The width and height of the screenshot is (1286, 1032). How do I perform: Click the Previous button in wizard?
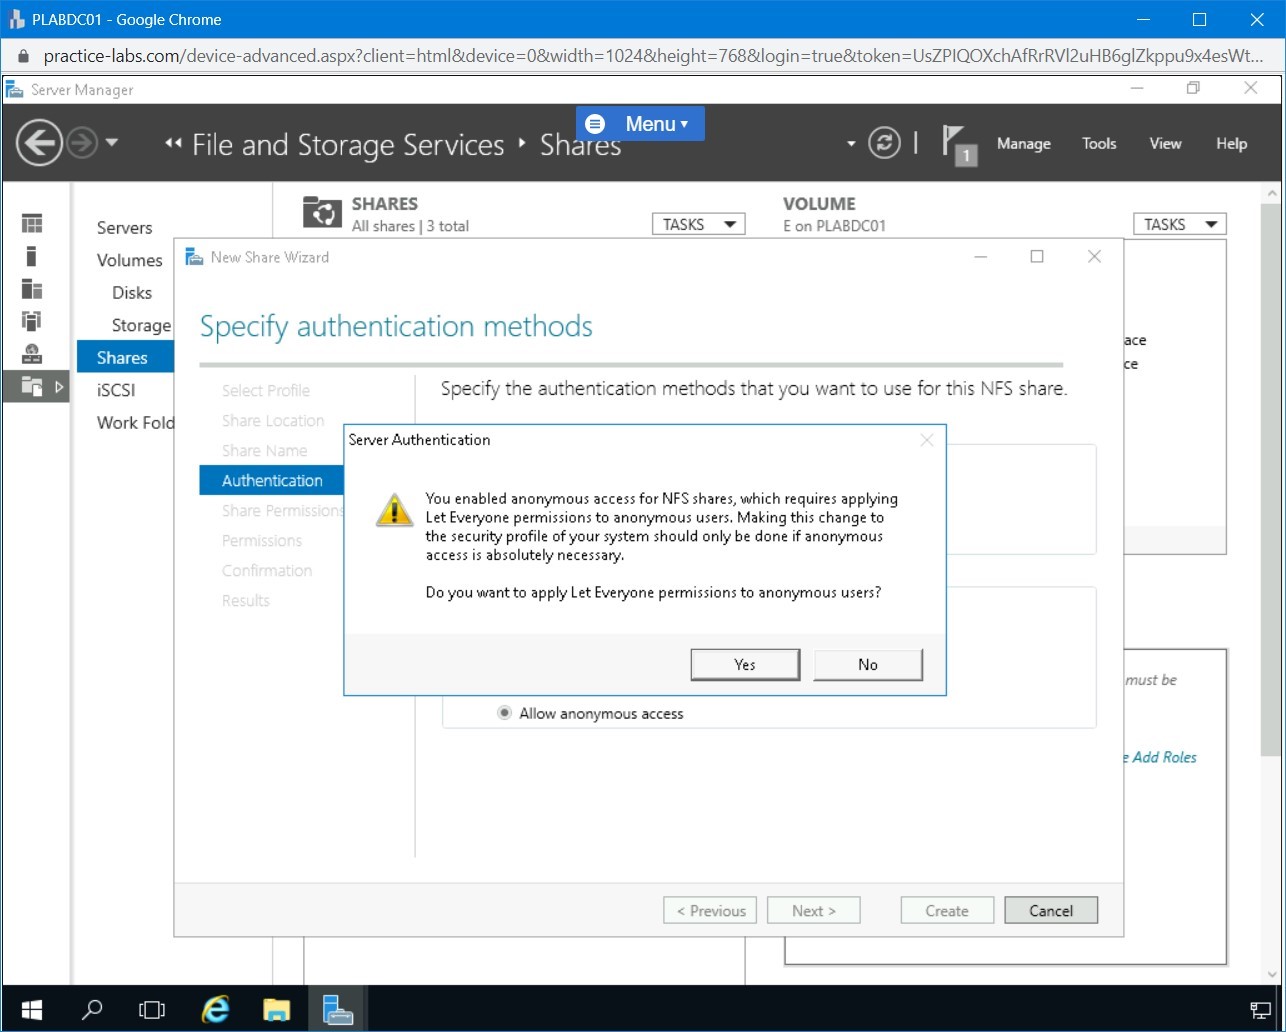(x=710, y=911)
